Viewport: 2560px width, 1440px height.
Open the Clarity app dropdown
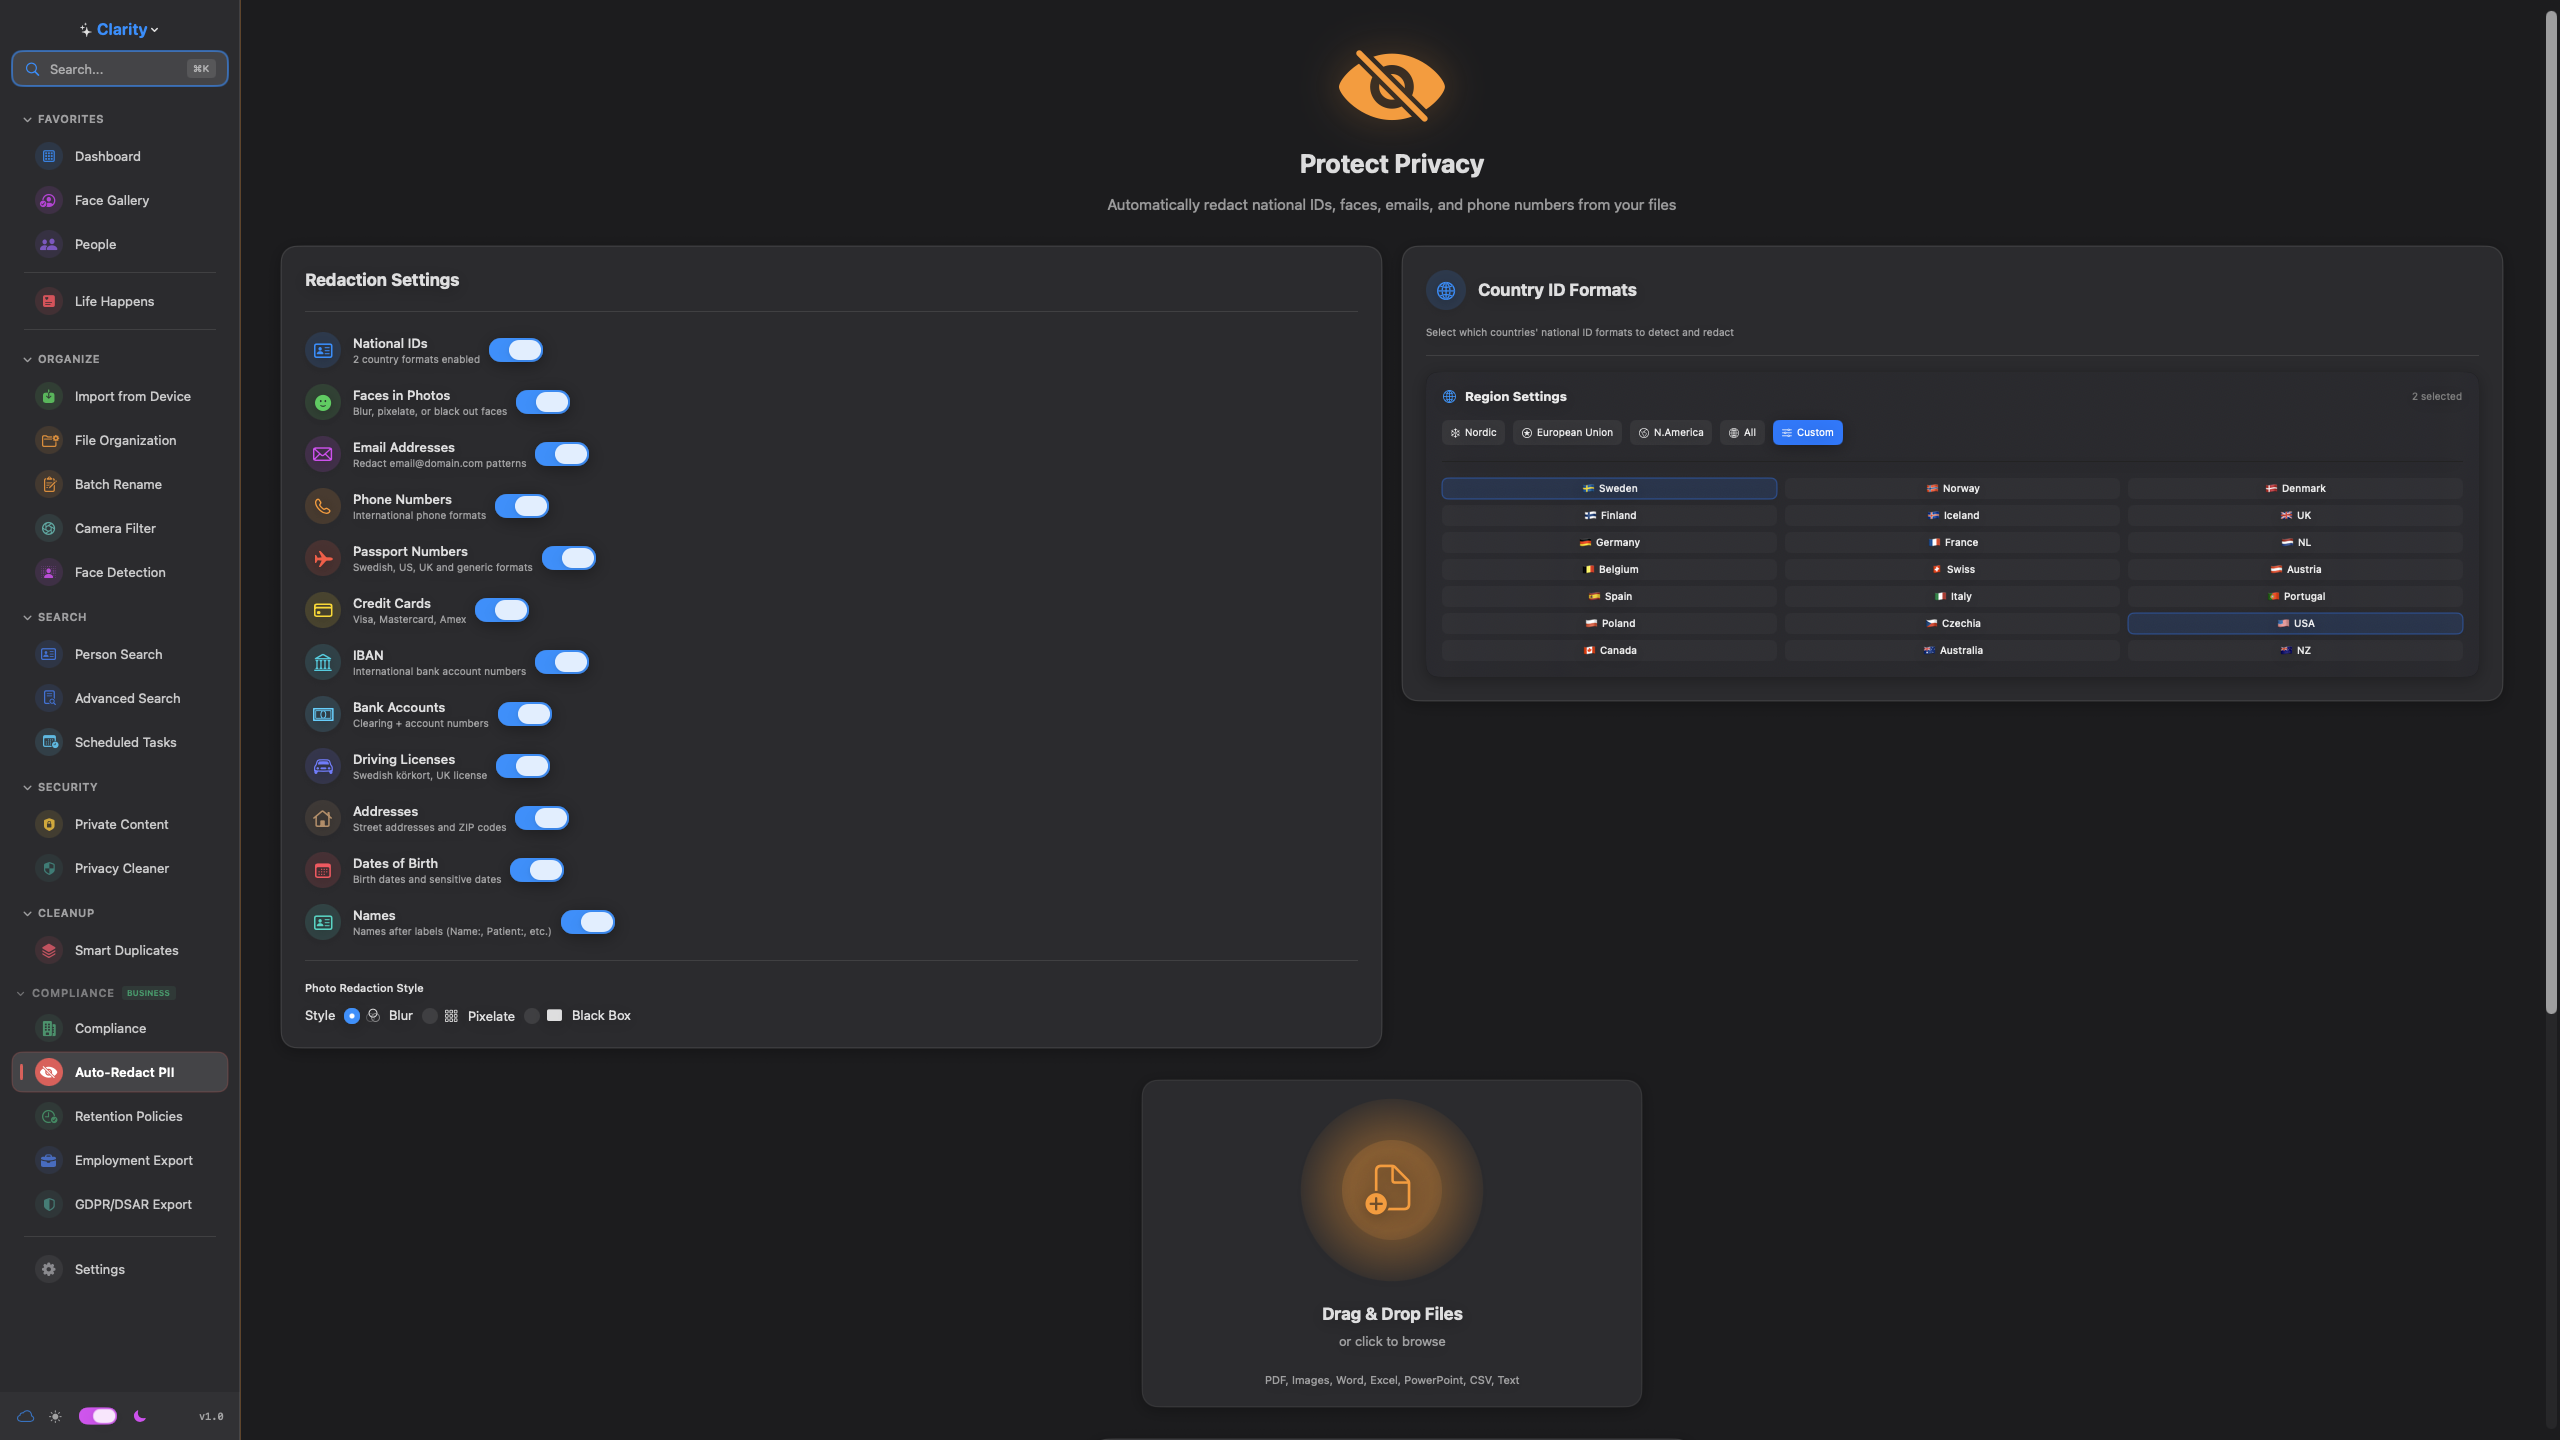click(120, 30)
